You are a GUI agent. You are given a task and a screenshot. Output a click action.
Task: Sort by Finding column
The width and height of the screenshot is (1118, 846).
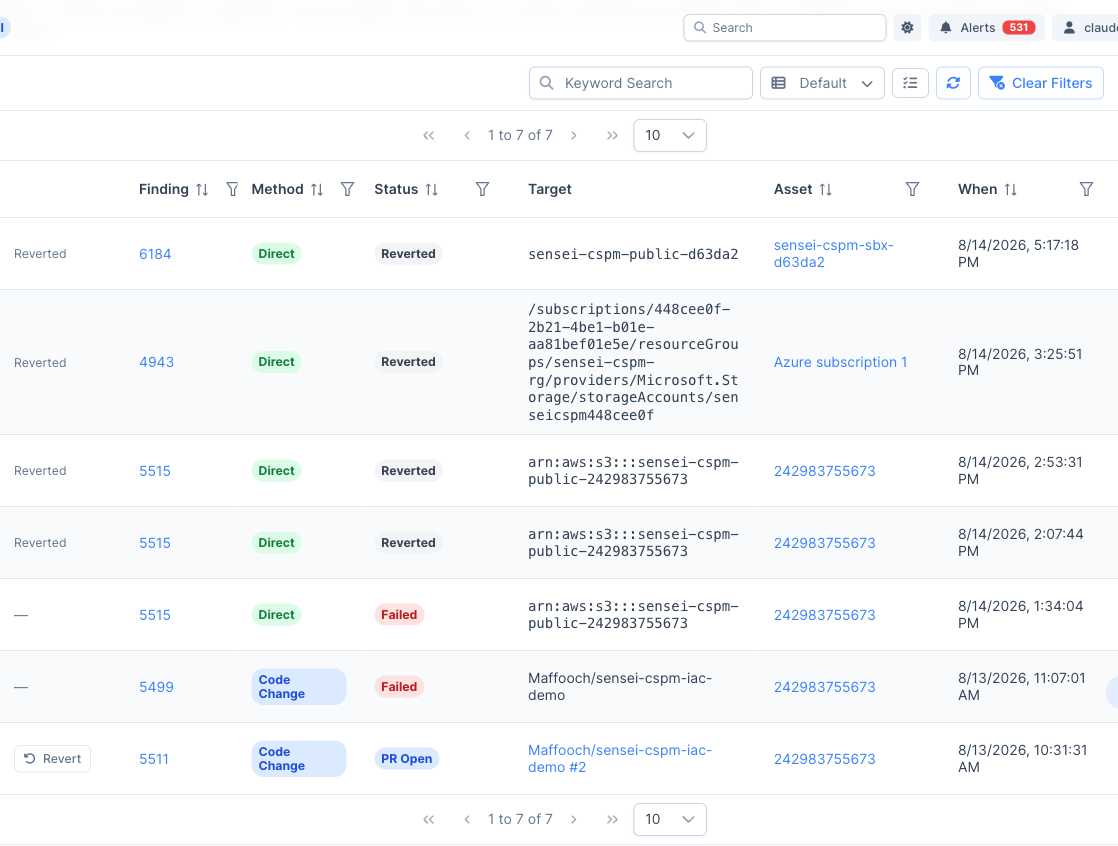[x=202, y=190]
